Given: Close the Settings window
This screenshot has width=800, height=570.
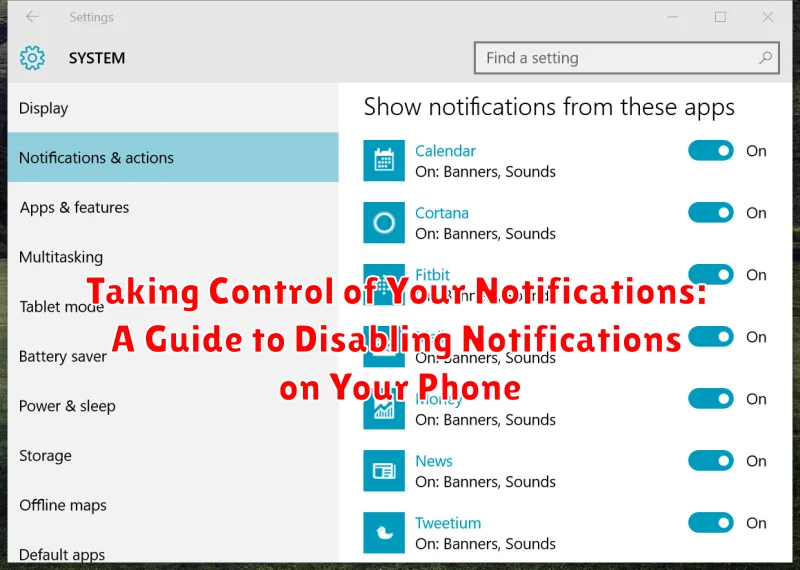Looking at the screenshot, I should point(767,17).
